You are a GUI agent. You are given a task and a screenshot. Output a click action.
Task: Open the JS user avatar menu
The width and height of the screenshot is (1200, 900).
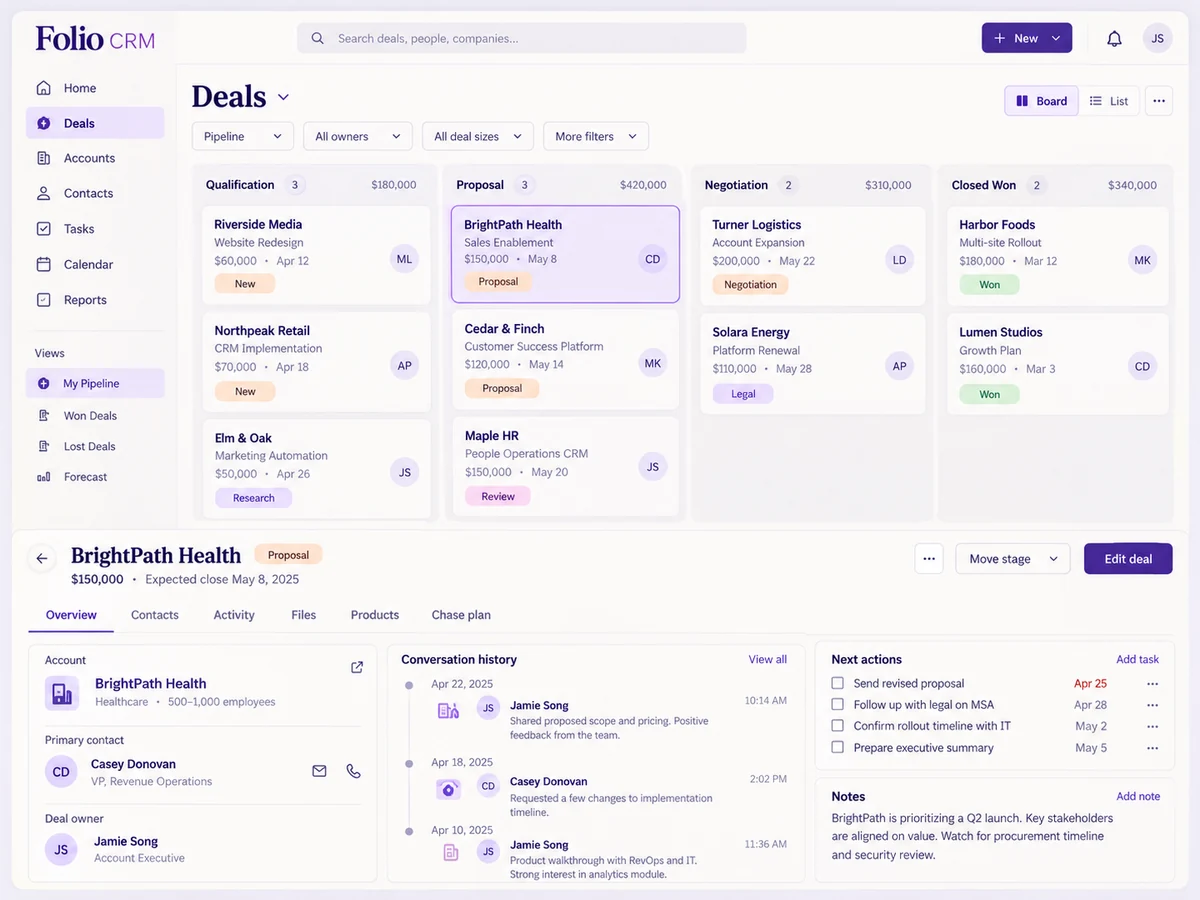tap(1157, 38)
